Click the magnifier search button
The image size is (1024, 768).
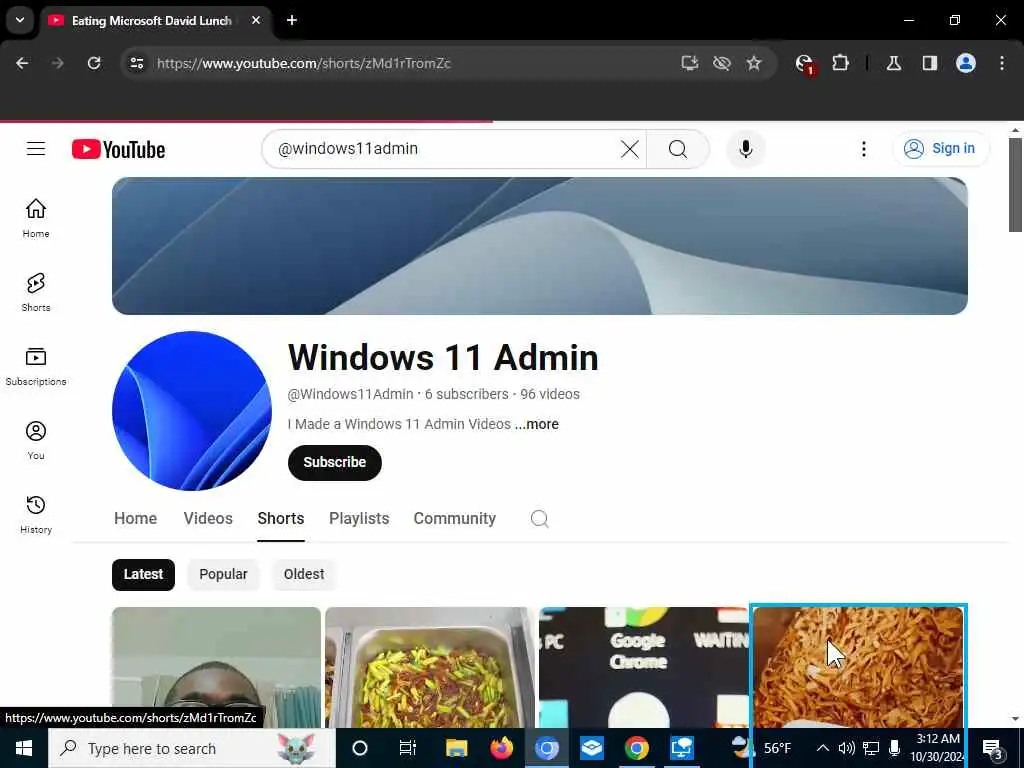677,149
